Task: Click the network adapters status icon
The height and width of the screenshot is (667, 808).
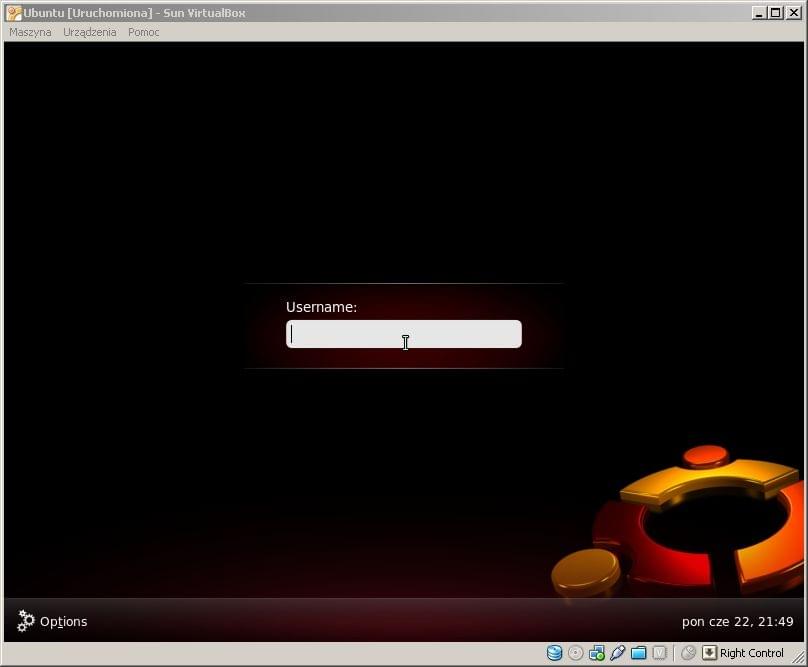Action: 597,653
